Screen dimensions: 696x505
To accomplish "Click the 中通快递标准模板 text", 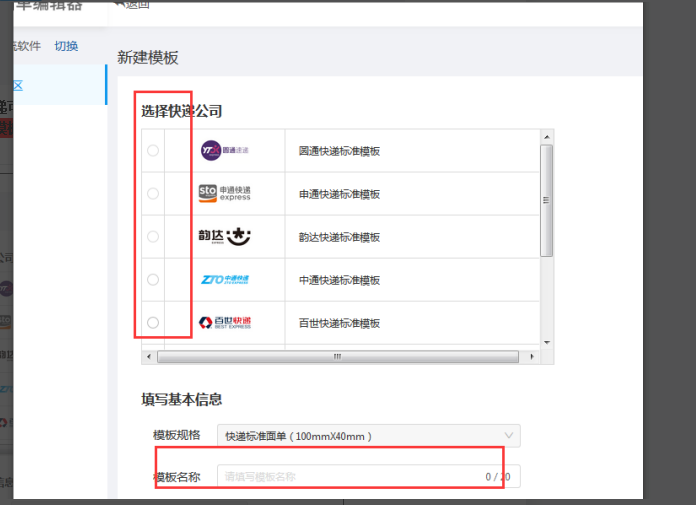I will click(339, 280).
